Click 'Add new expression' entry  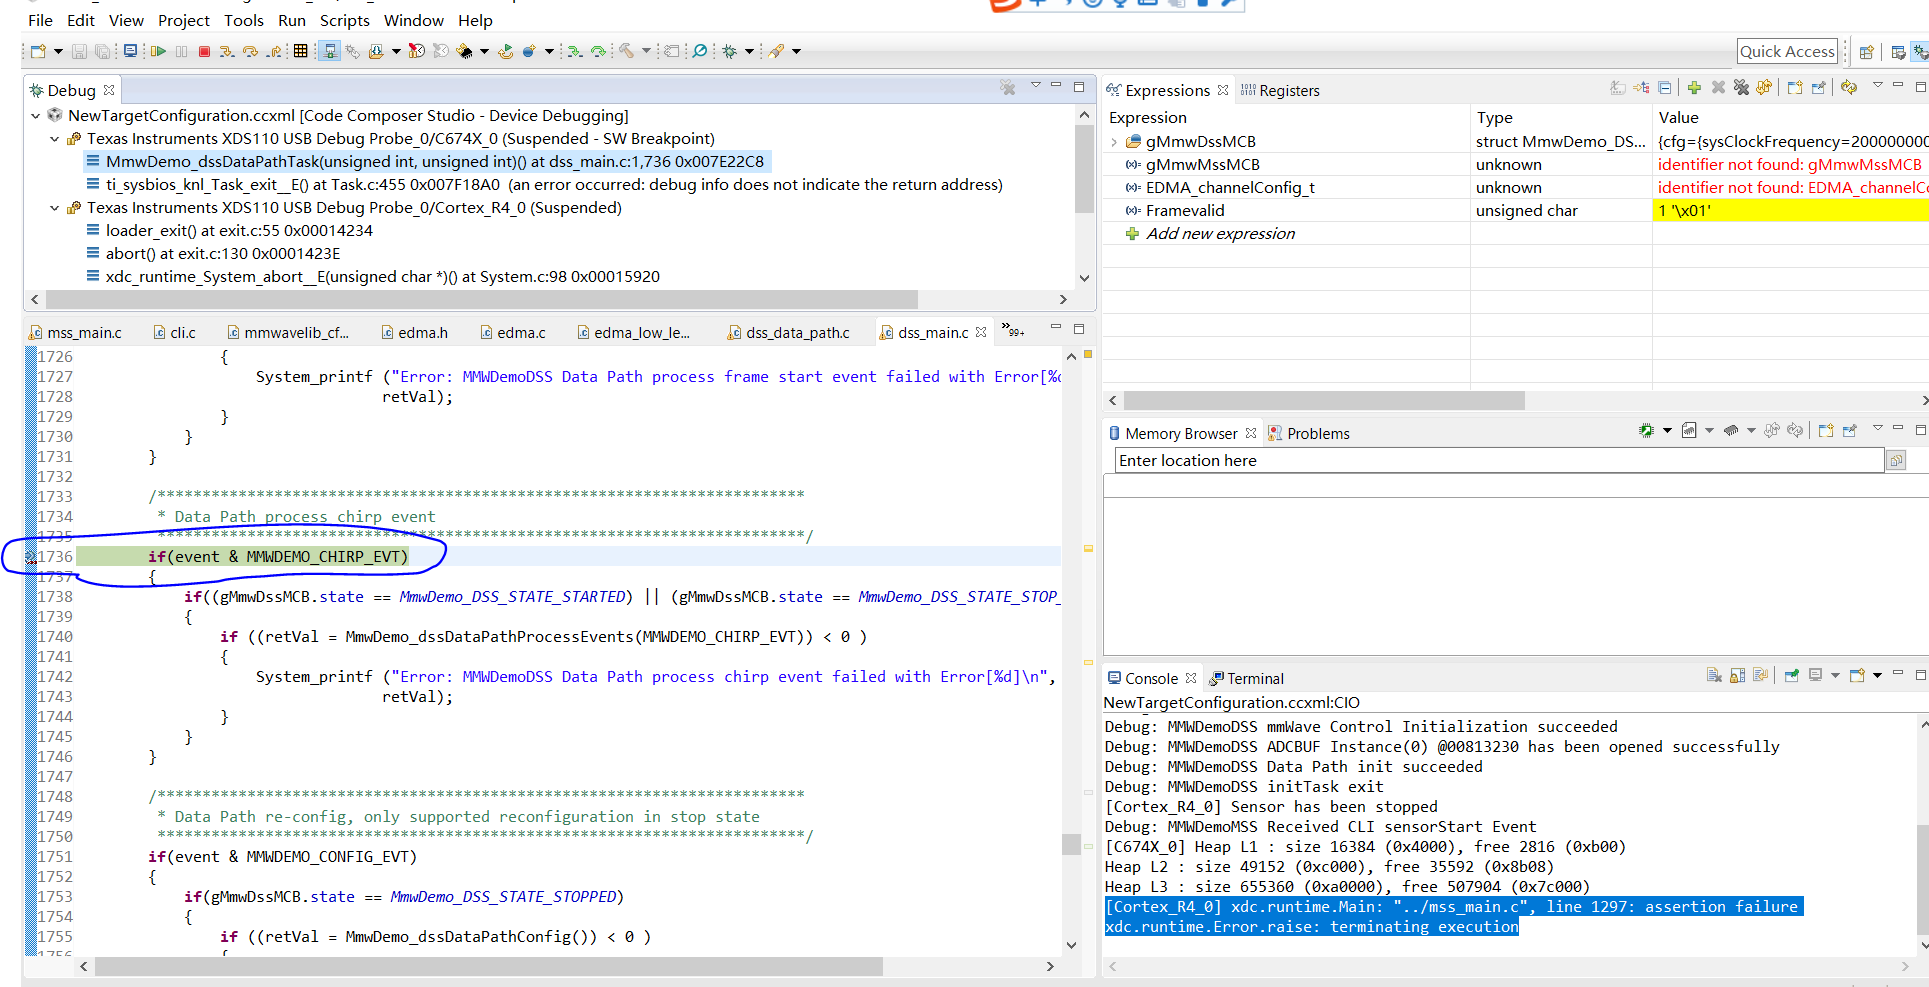1220,233
